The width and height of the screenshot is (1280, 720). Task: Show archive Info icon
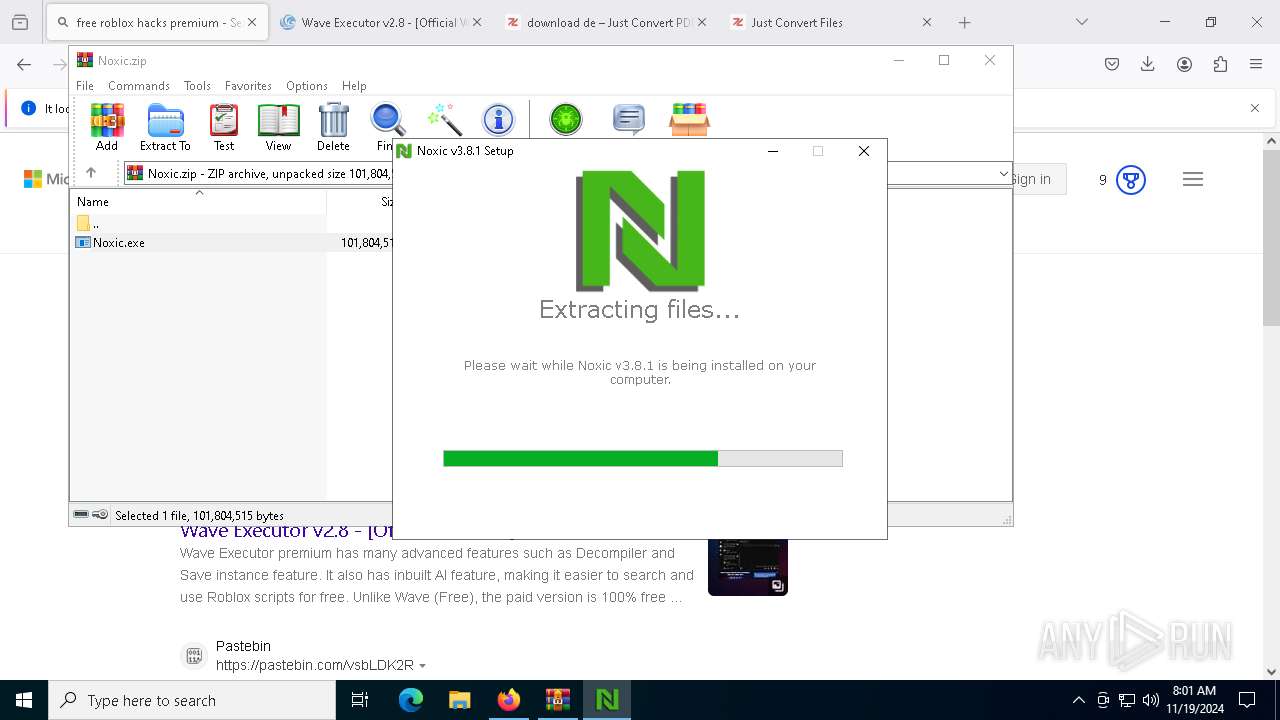point(498,120)
